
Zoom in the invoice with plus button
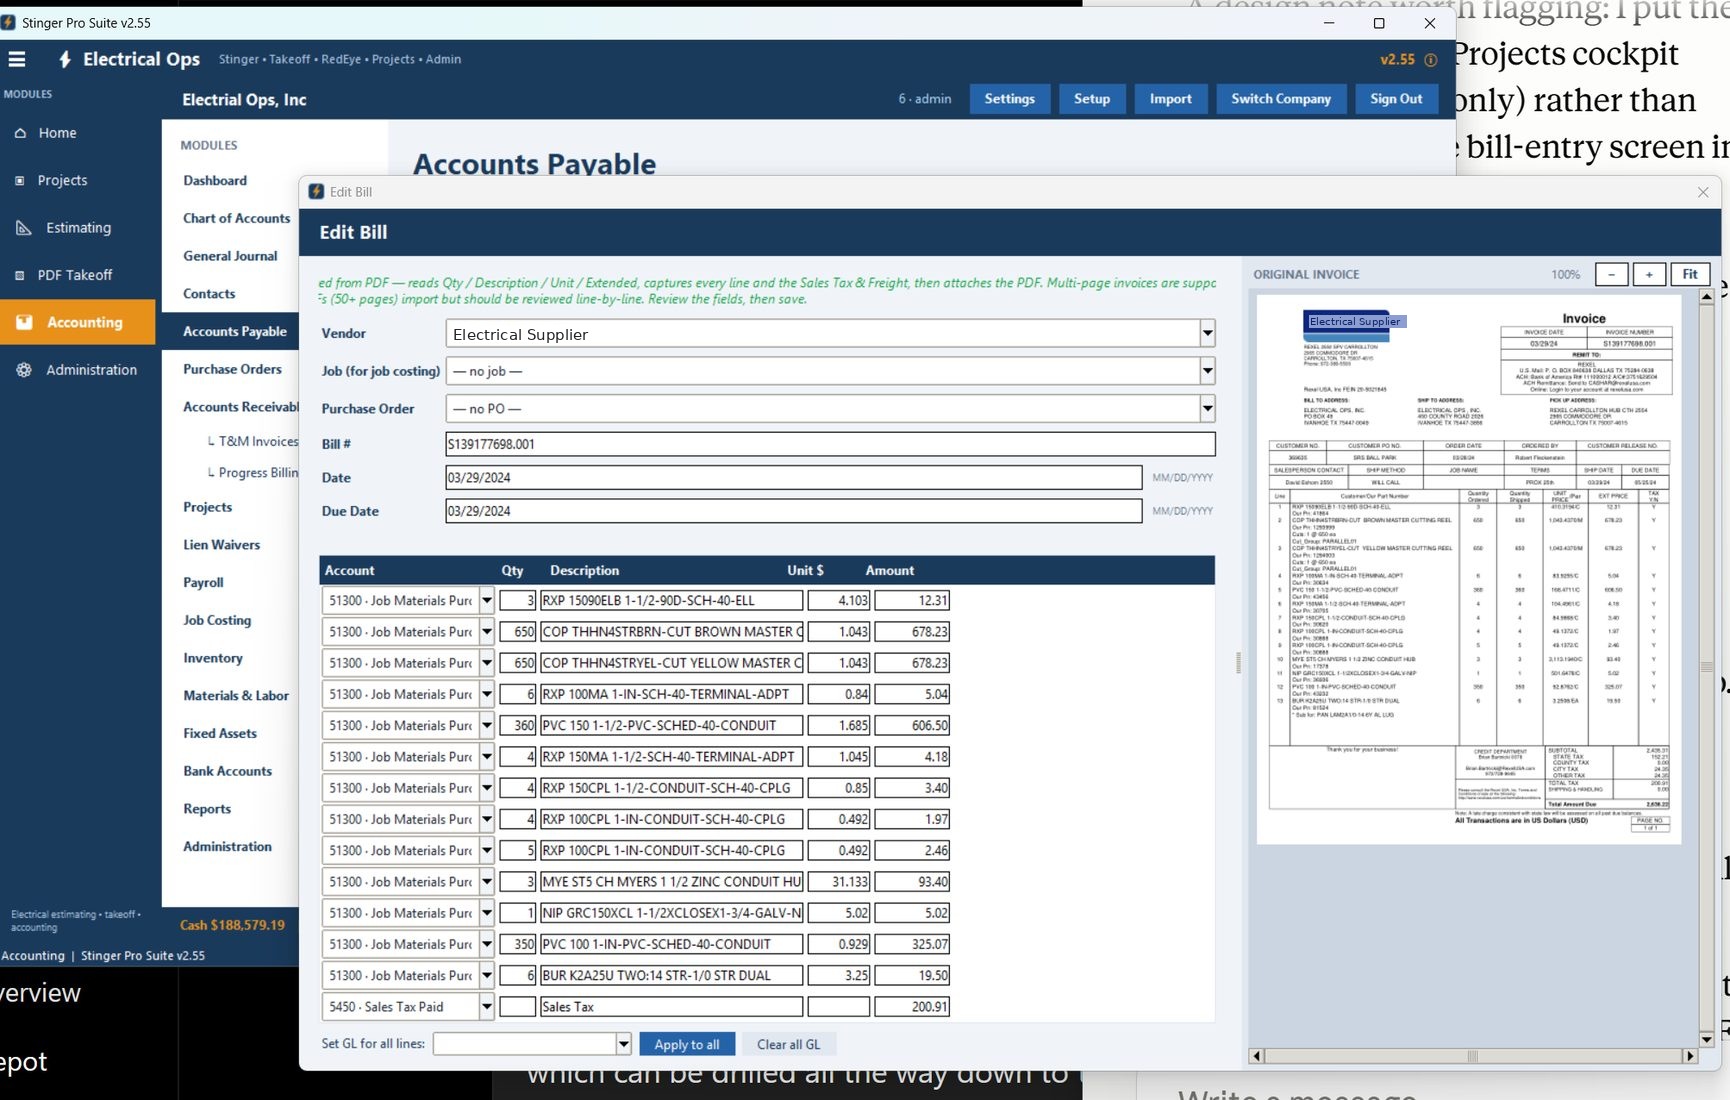click(x=1649, y=274)
